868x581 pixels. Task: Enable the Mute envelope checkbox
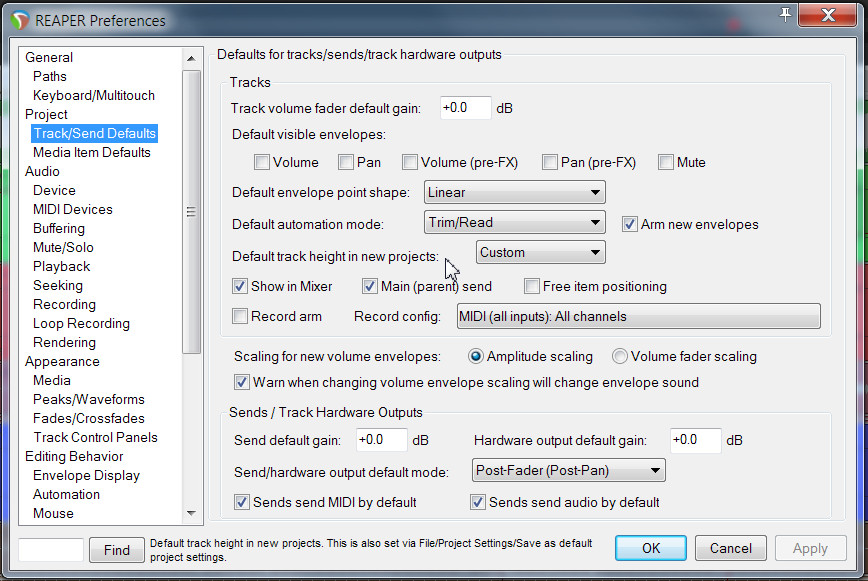click(666, 162)
